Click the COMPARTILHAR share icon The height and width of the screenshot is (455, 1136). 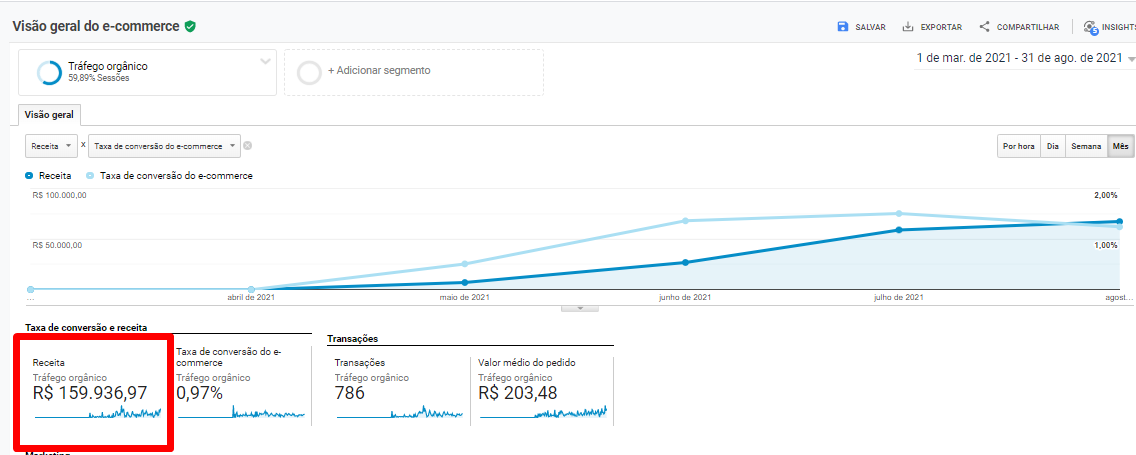(x=984, y=27)
